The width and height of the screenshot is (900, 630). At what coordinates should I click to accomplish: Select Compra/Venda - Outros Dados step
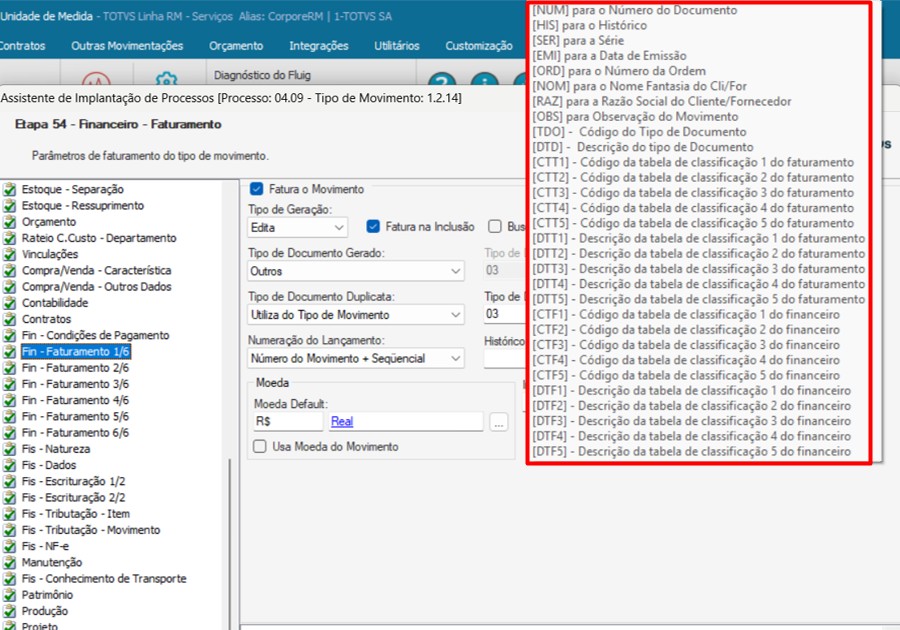coord(96,286)
